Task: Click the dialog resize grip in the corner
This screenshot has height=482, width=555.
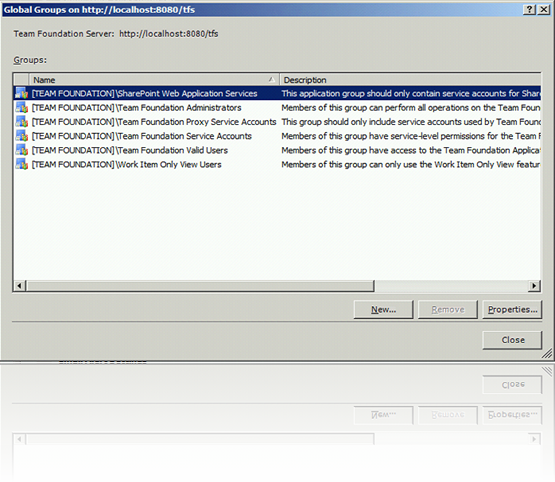Action: tap(547, 353)
